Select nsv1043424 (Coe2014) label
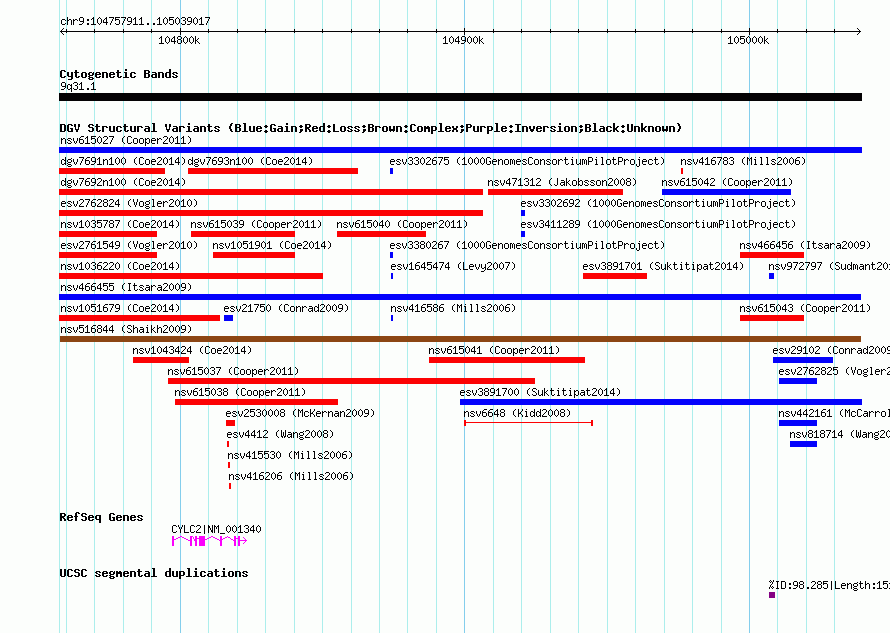This screenshot has height=633, width=890. tap(192, 350)
